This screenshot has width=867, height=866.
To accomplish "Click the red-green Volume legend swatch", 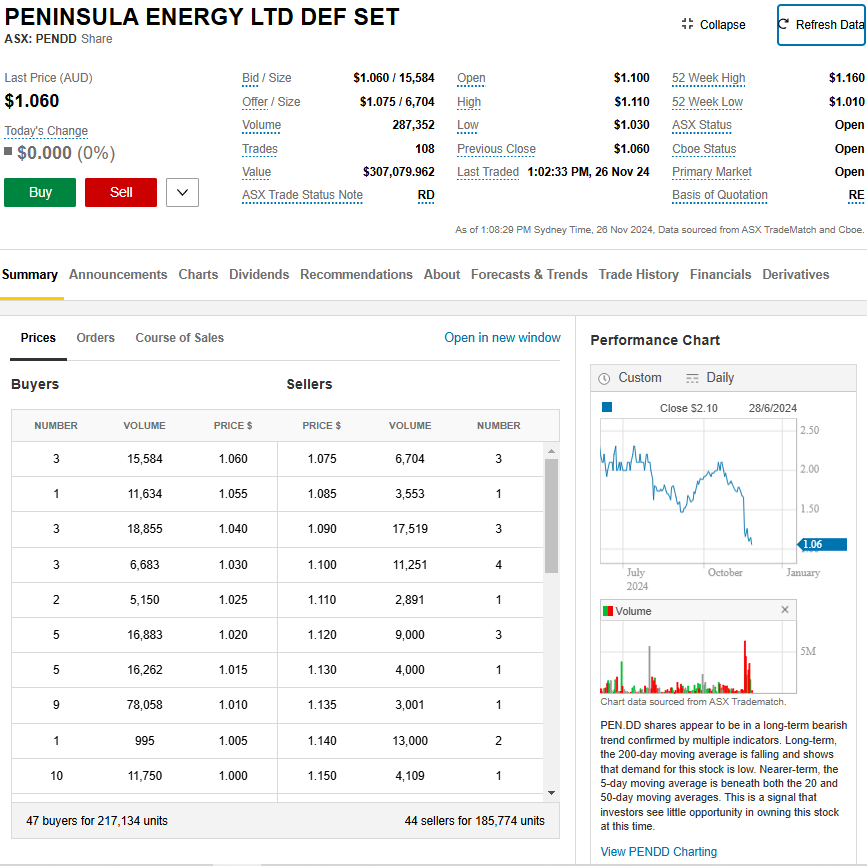I will 608,611.
